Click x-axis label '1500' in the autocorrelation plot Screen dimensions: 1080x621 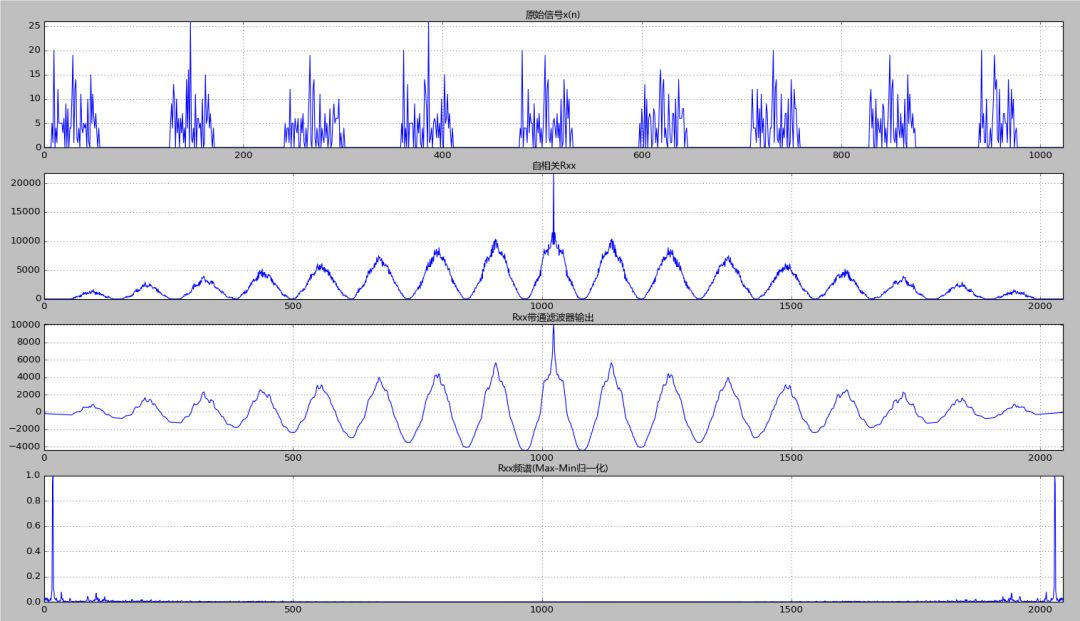(791, 306)
